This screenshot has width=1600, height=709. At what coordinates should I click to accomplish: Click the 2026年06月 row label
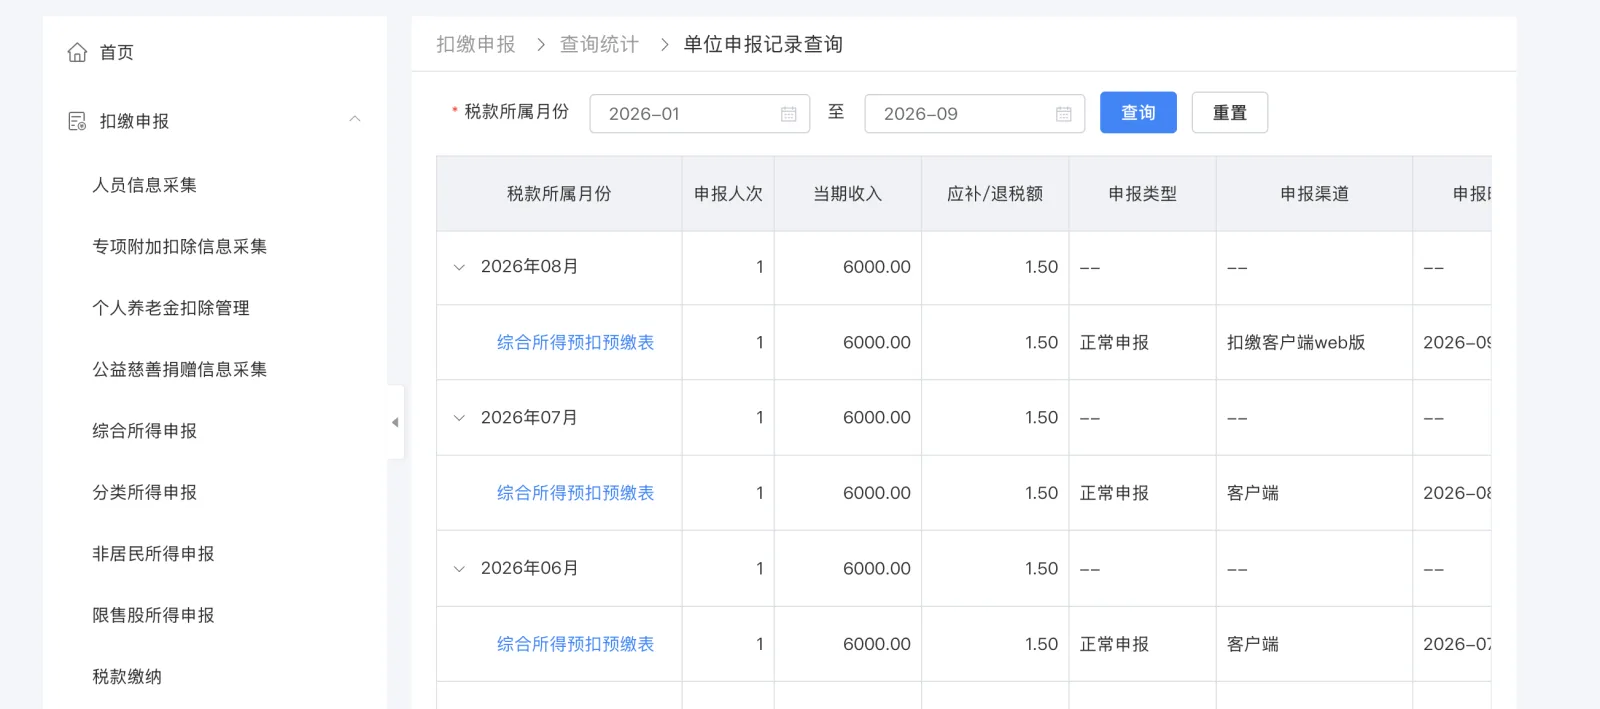click(530, 568)
